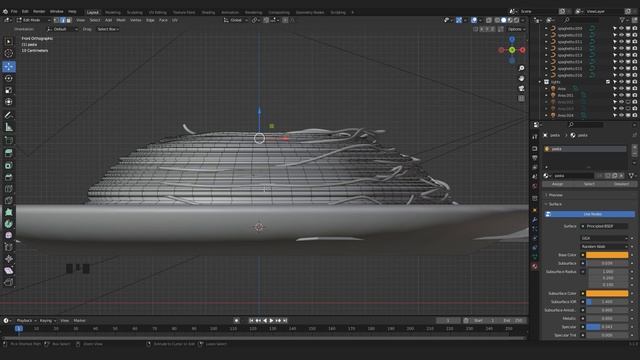This screenshot has height=360, width=640.
Task: Switch to the Shading workspace tab
Action: (x=208, y=12)
